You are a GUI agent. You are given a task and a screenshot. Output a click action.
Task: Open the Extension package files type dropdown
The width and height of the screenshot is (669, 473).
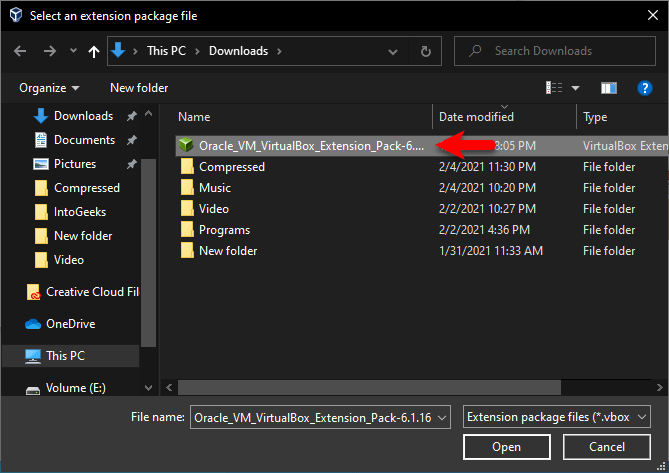[x=556, y=417]
